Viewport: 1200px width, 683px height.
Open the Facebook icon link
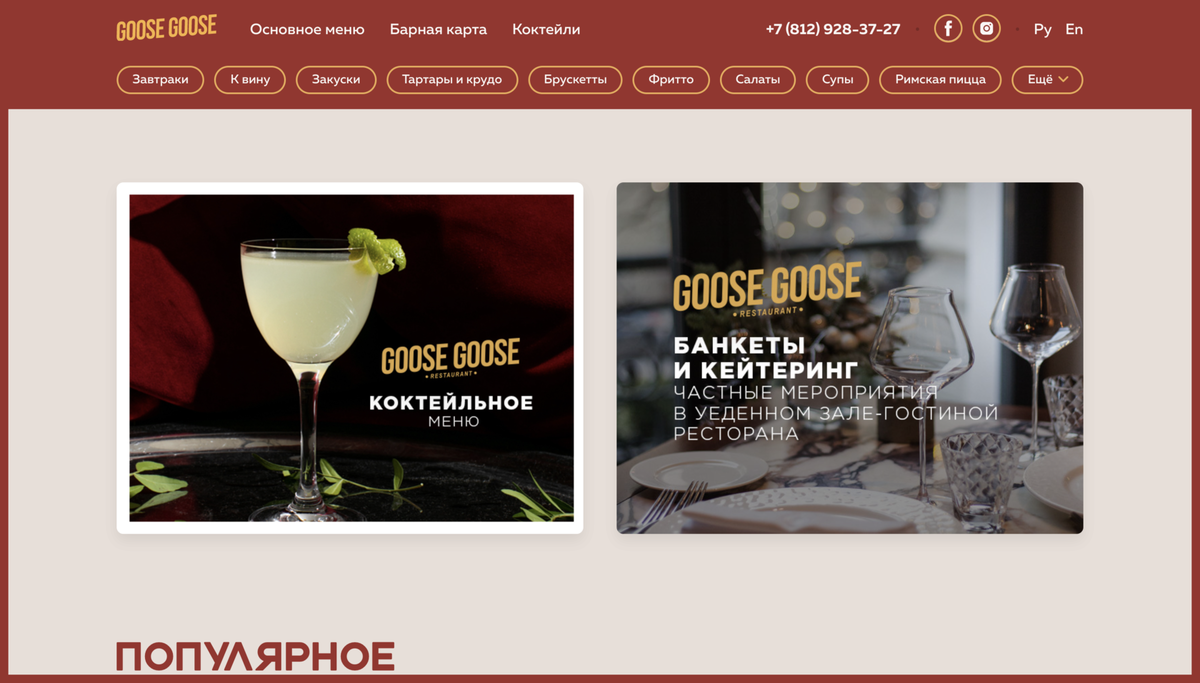coord(948,28)
